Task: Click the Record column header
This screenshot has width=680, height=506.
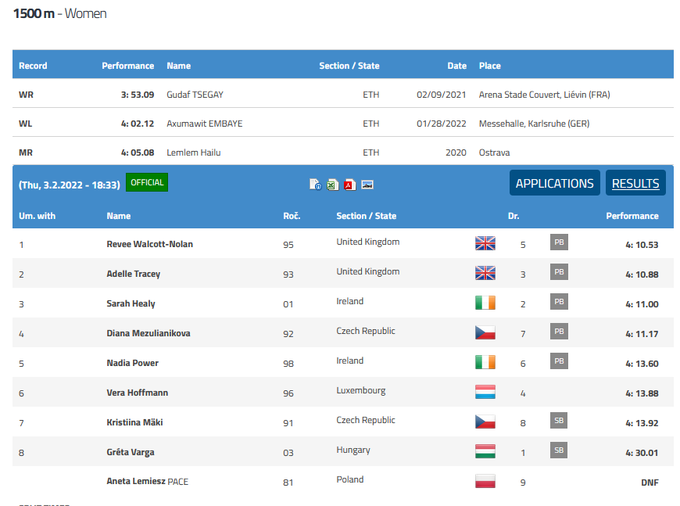Action: (x=33, y=66)
